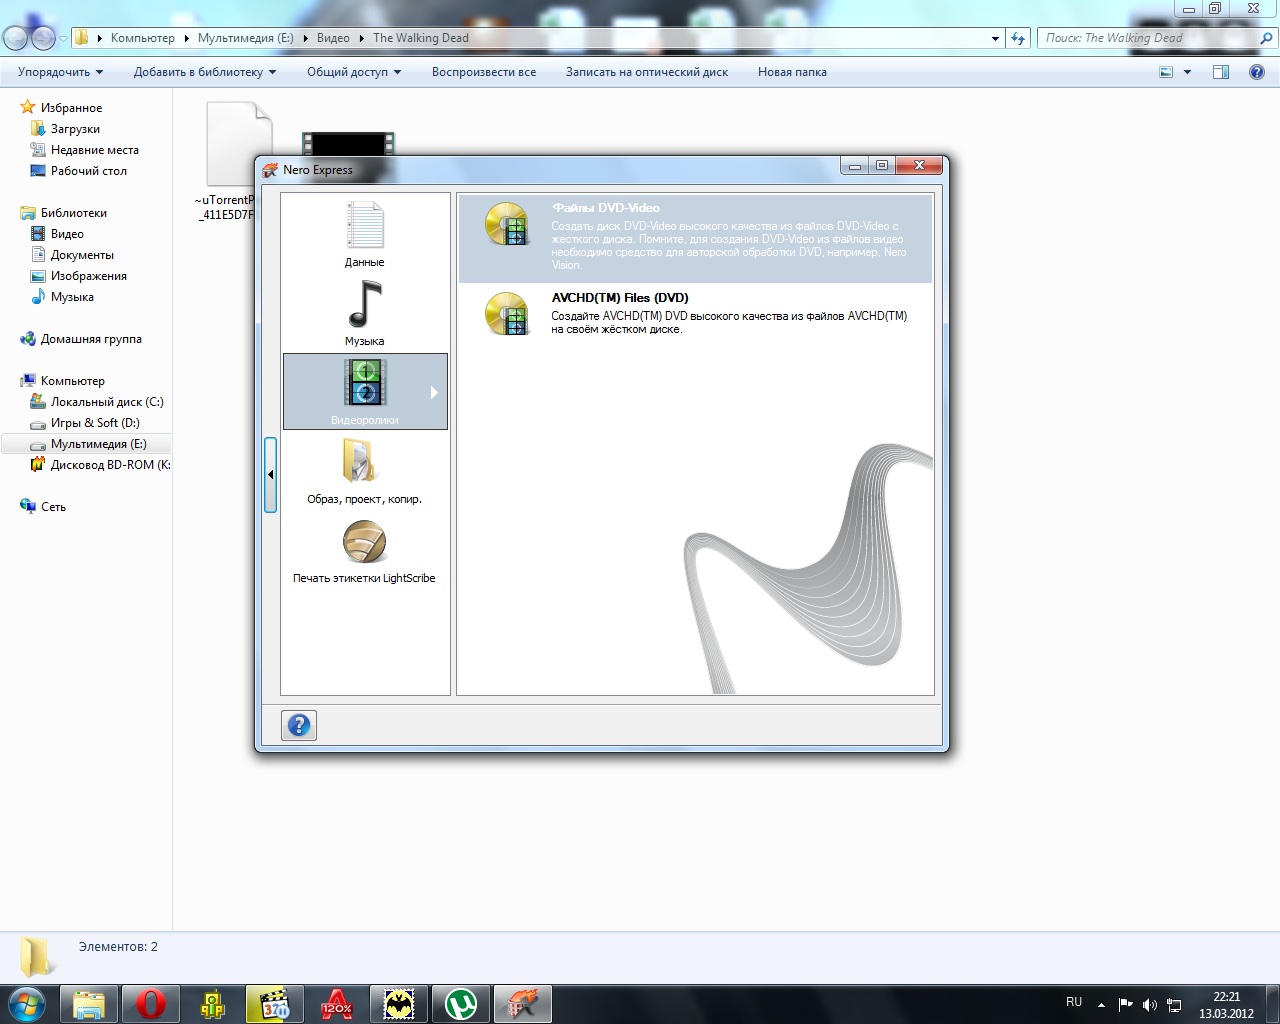This screenshot has height=1024, width=1280.
Task: Click Компьютер in the address bar
Action: click(143, 38)
